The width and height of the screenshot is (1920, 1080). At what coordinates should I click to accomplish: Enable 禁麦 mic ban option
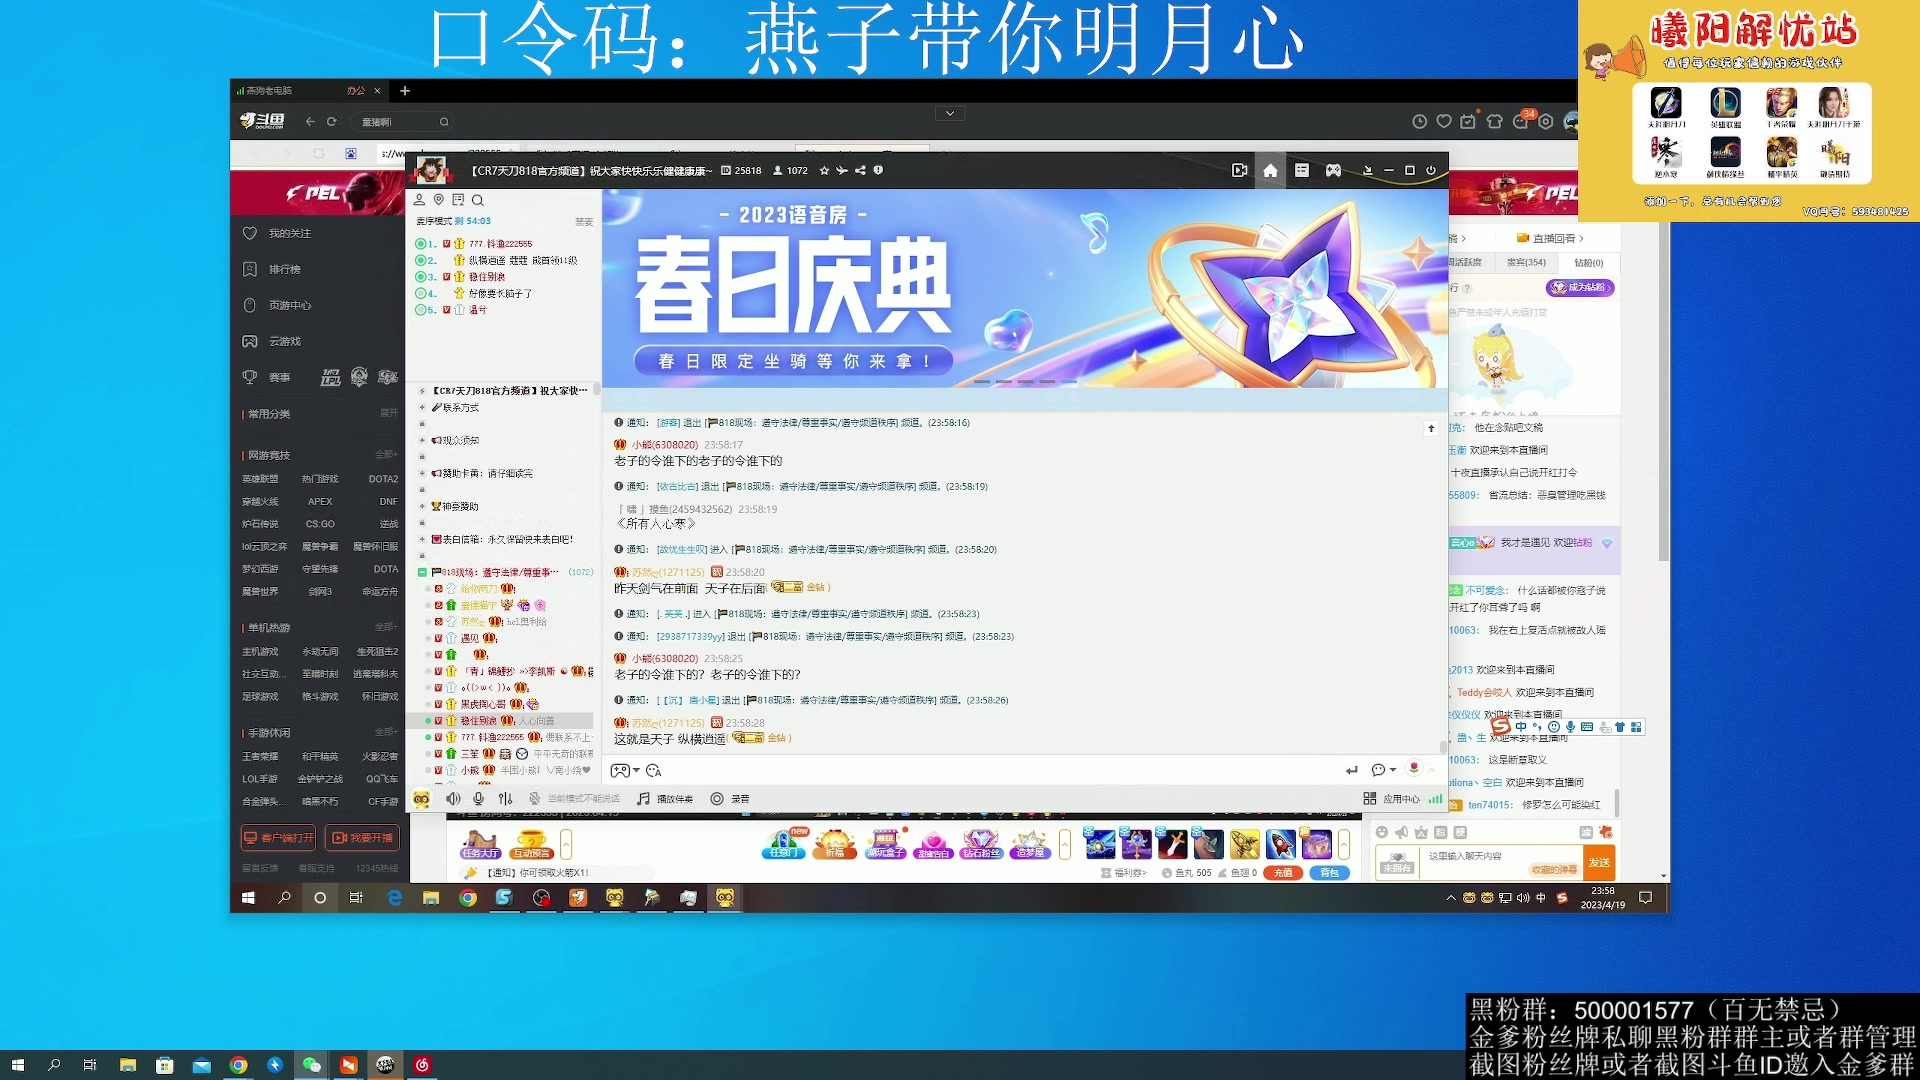coord(585,221)
